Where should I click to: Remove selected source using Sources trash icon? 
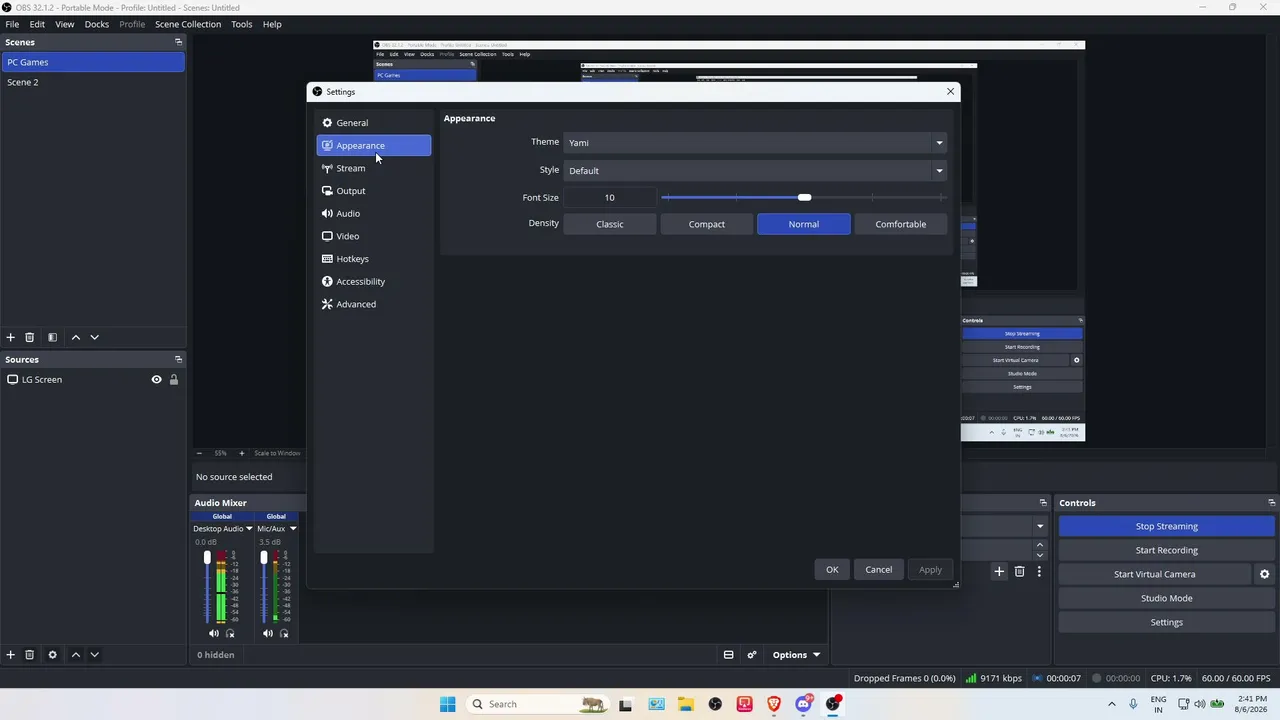(30, 655)
